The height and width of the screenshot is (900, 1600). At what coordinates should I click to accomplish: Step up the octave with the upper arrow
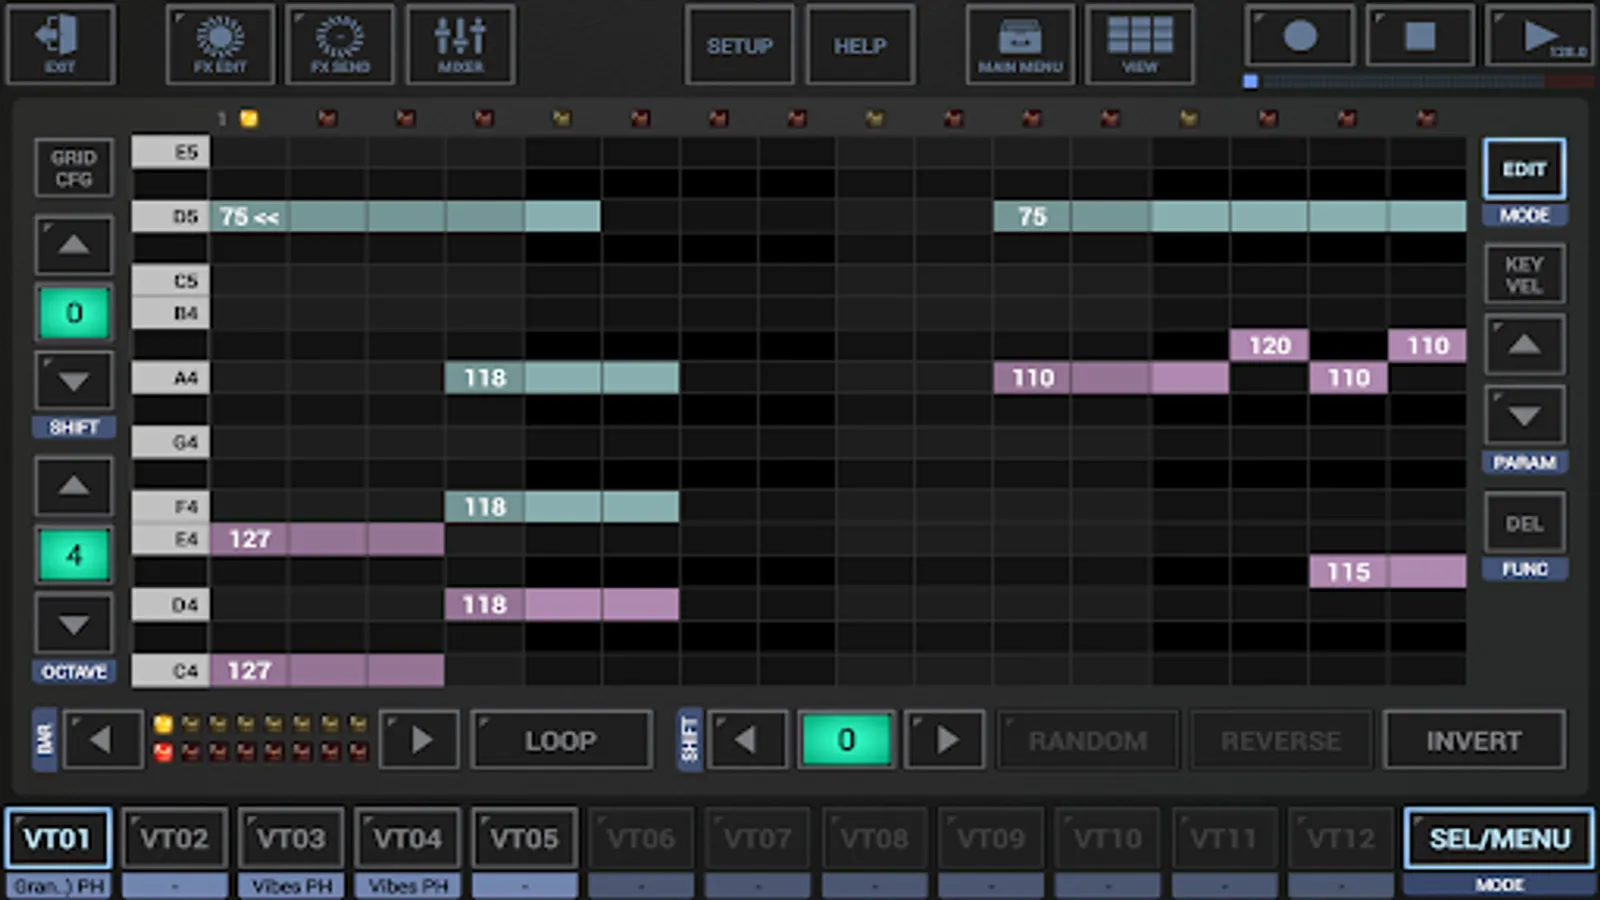[73, 487]
